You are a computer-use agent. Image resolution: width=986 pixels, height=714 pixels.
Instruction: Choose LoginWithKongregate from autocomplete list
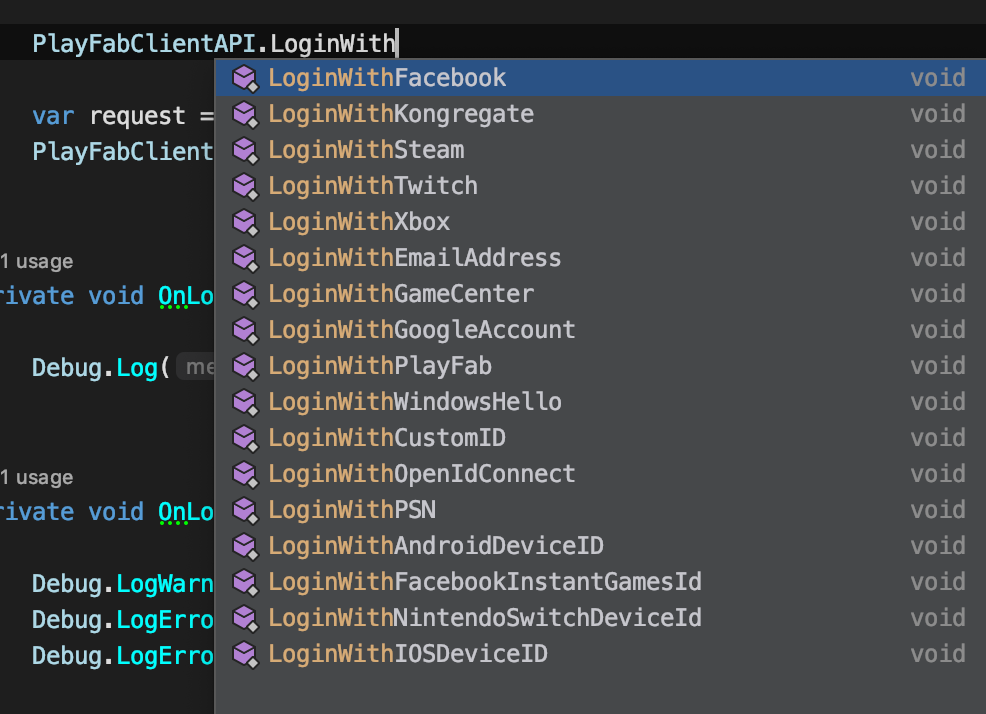tap(601, 114)
